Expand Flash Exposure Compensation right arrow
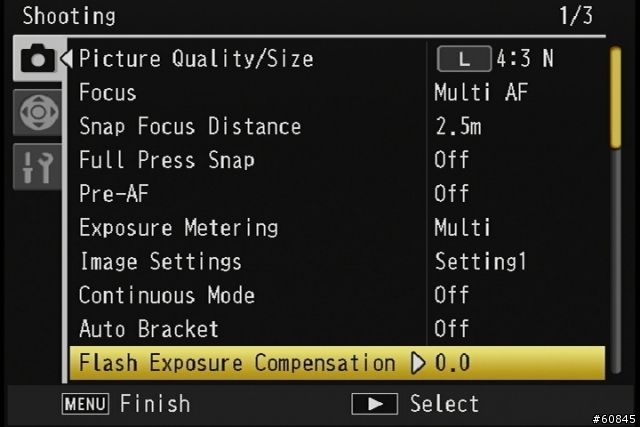This screenshot has width=640, height=427. click(x=418, y=363)
